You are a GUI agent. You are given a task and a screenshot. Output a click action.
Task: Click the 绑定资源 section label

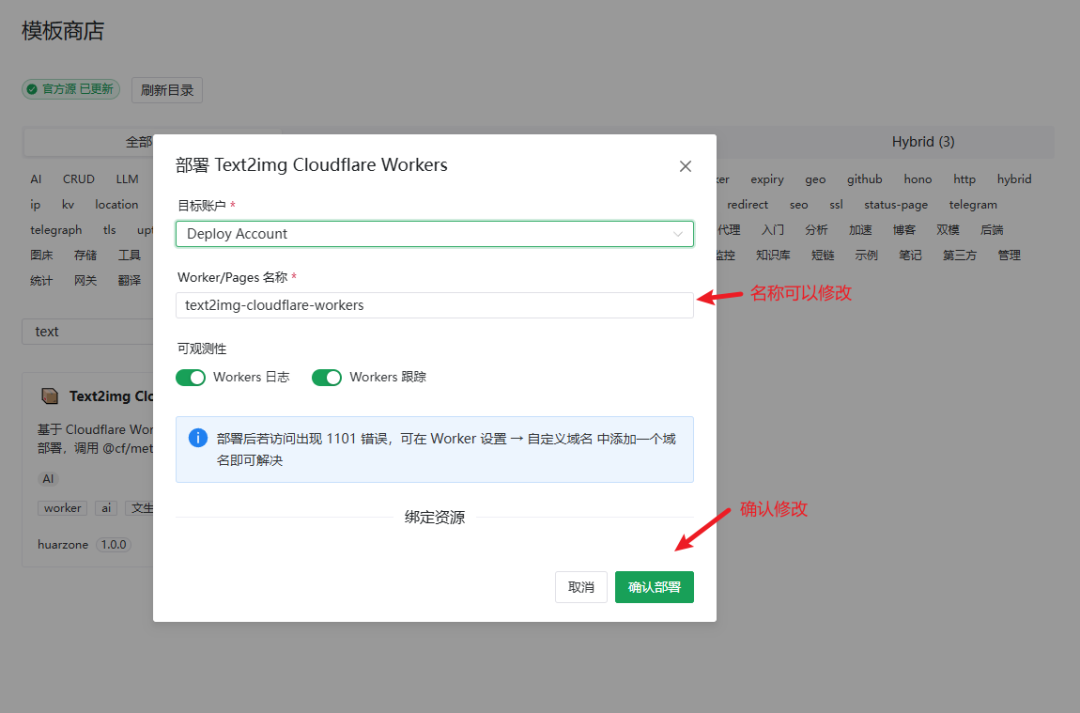click(435, 517)
